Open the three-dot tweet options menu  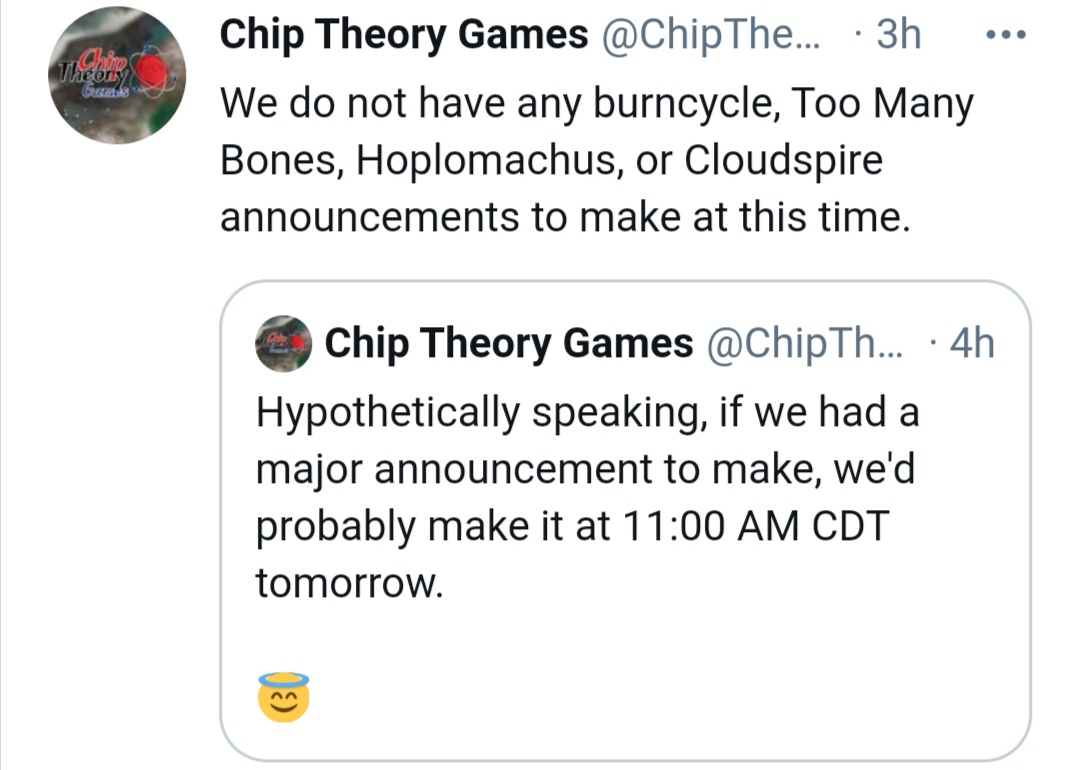(1006, 34)
